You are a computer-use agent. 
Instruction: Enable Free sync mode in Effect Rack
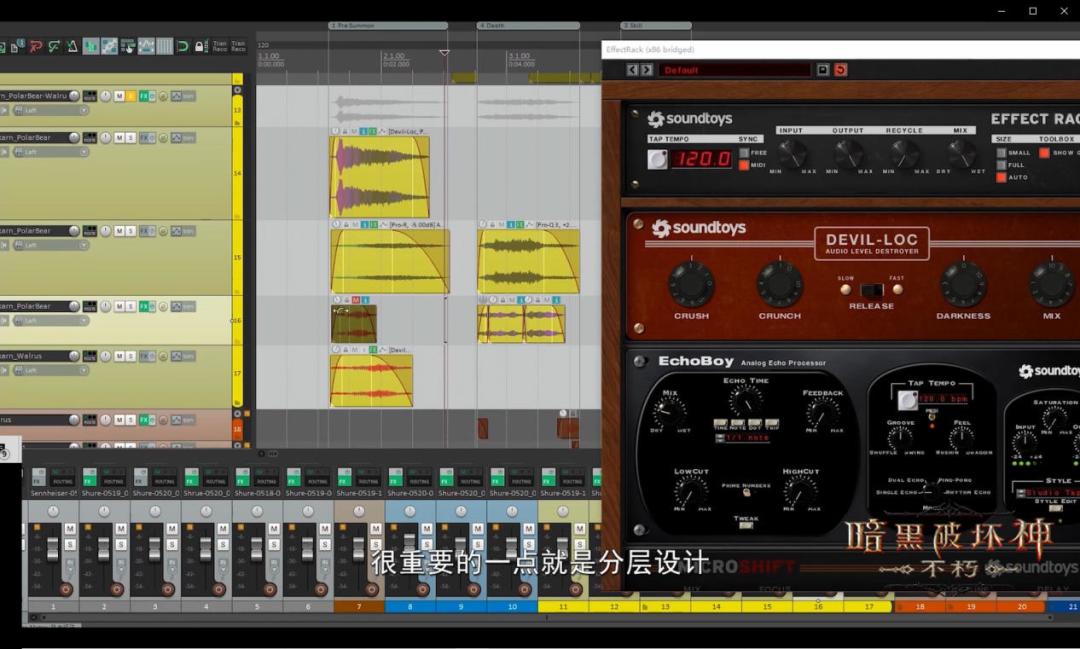click(744, 152)
